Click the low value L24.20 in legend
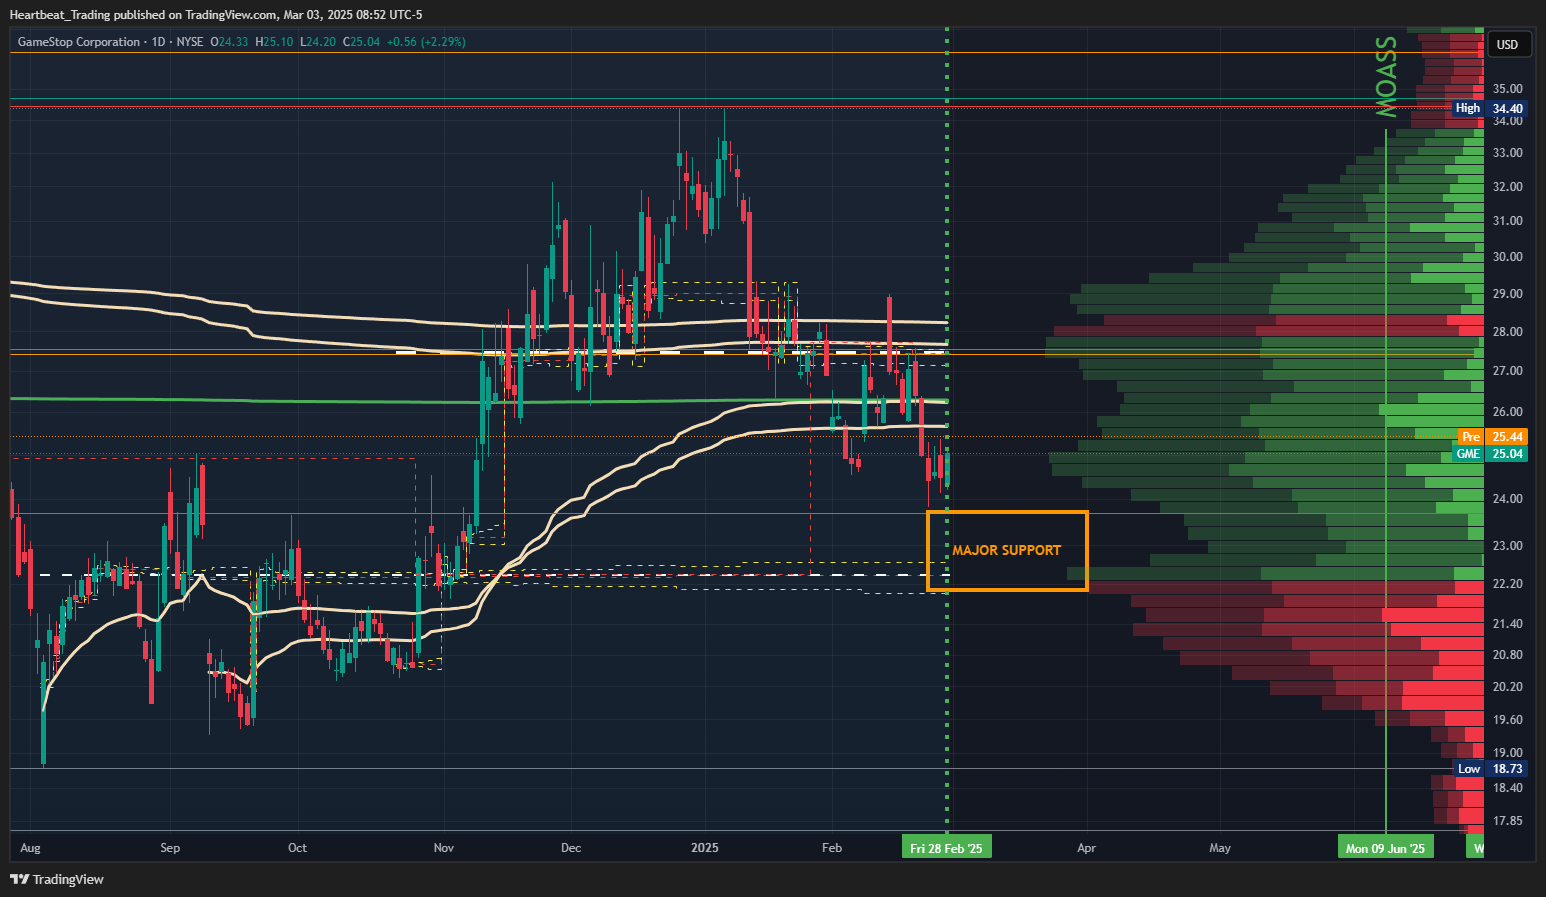The height and width of the screenshot is (897, 1546). pos(318,42)
